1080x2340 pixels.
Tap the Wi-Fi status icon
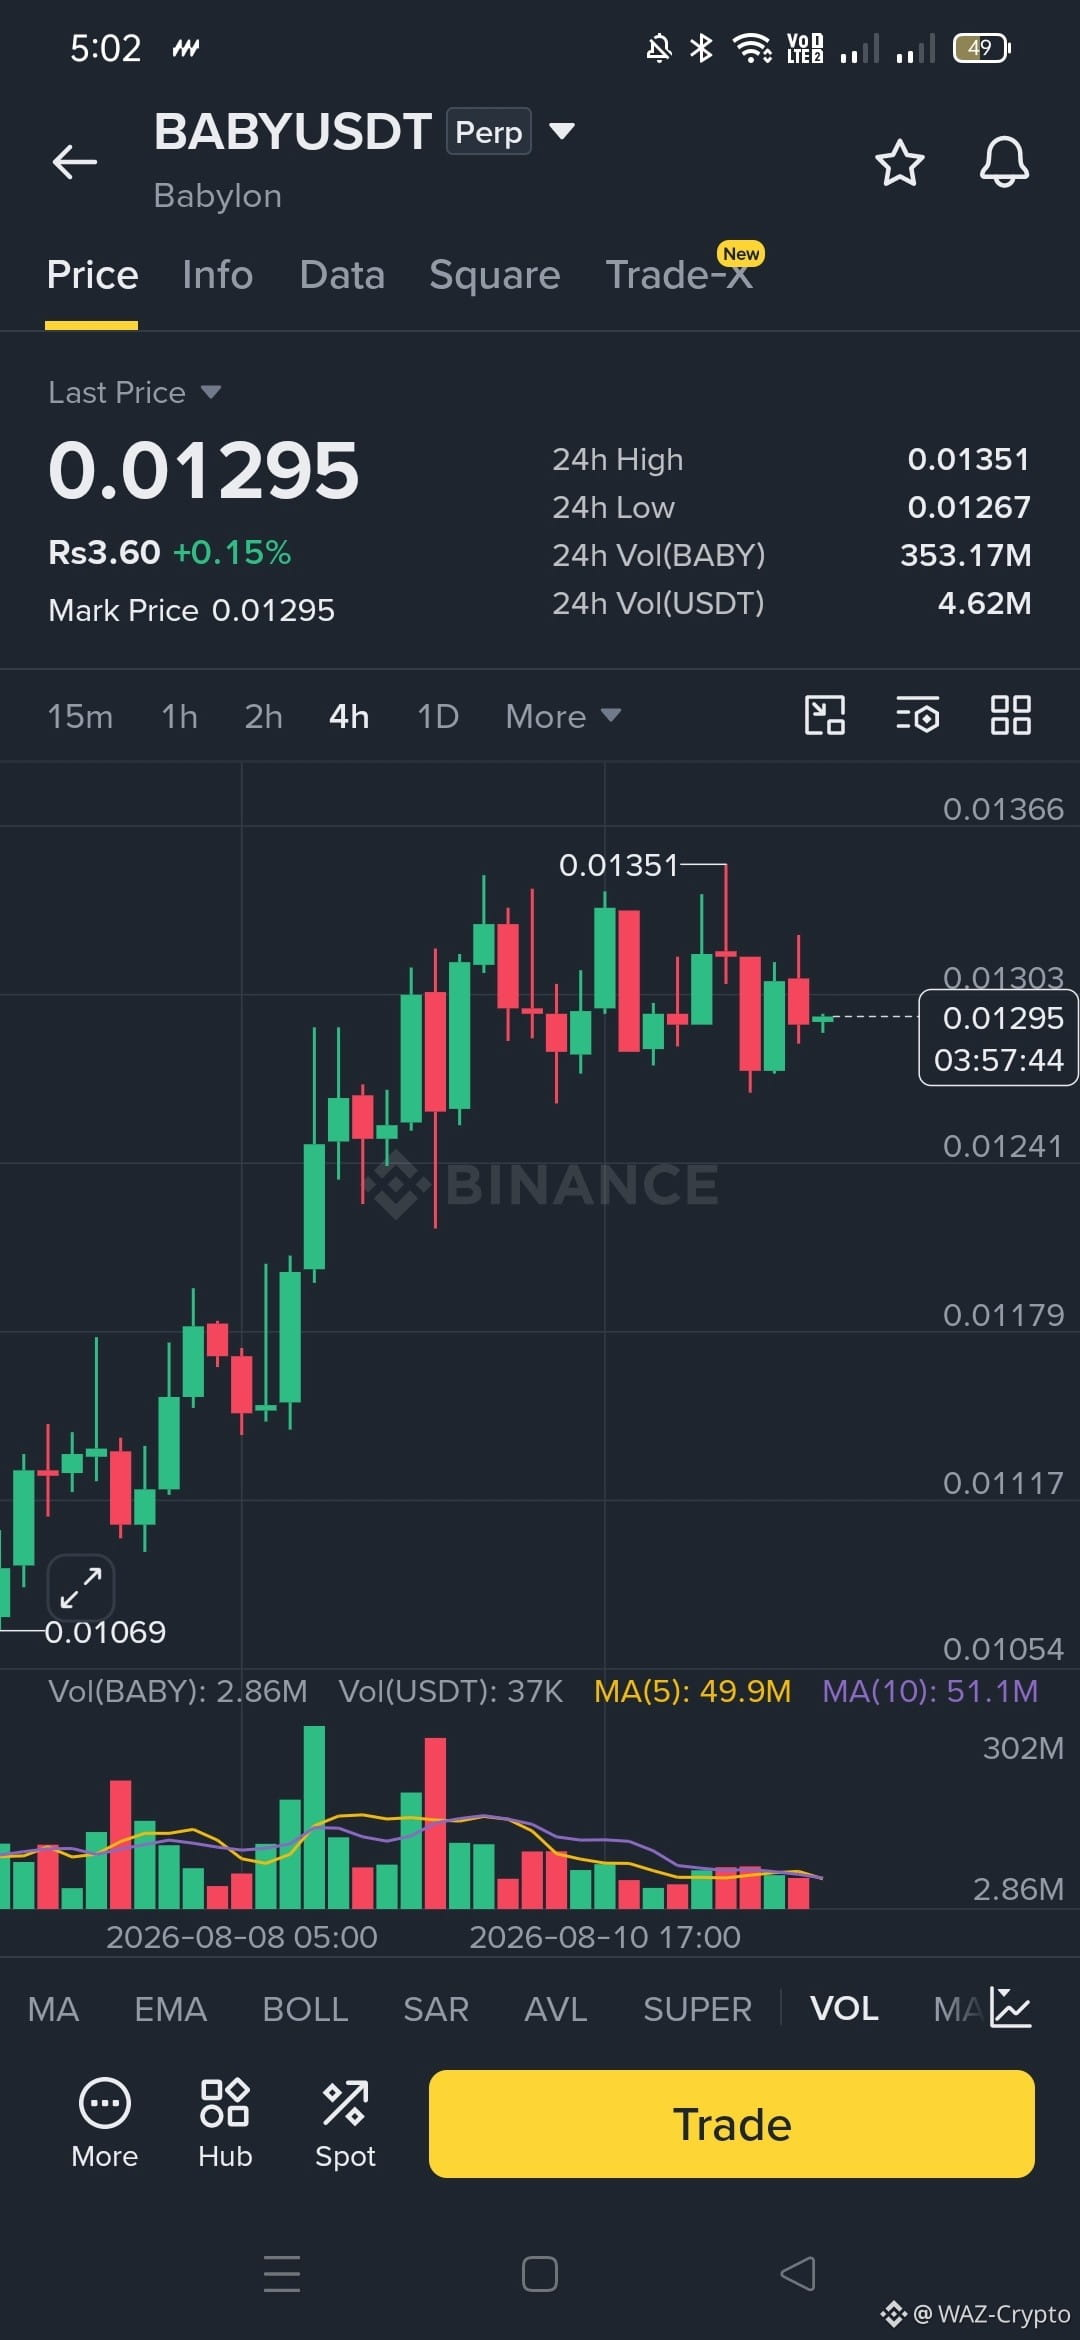point(752,47)
